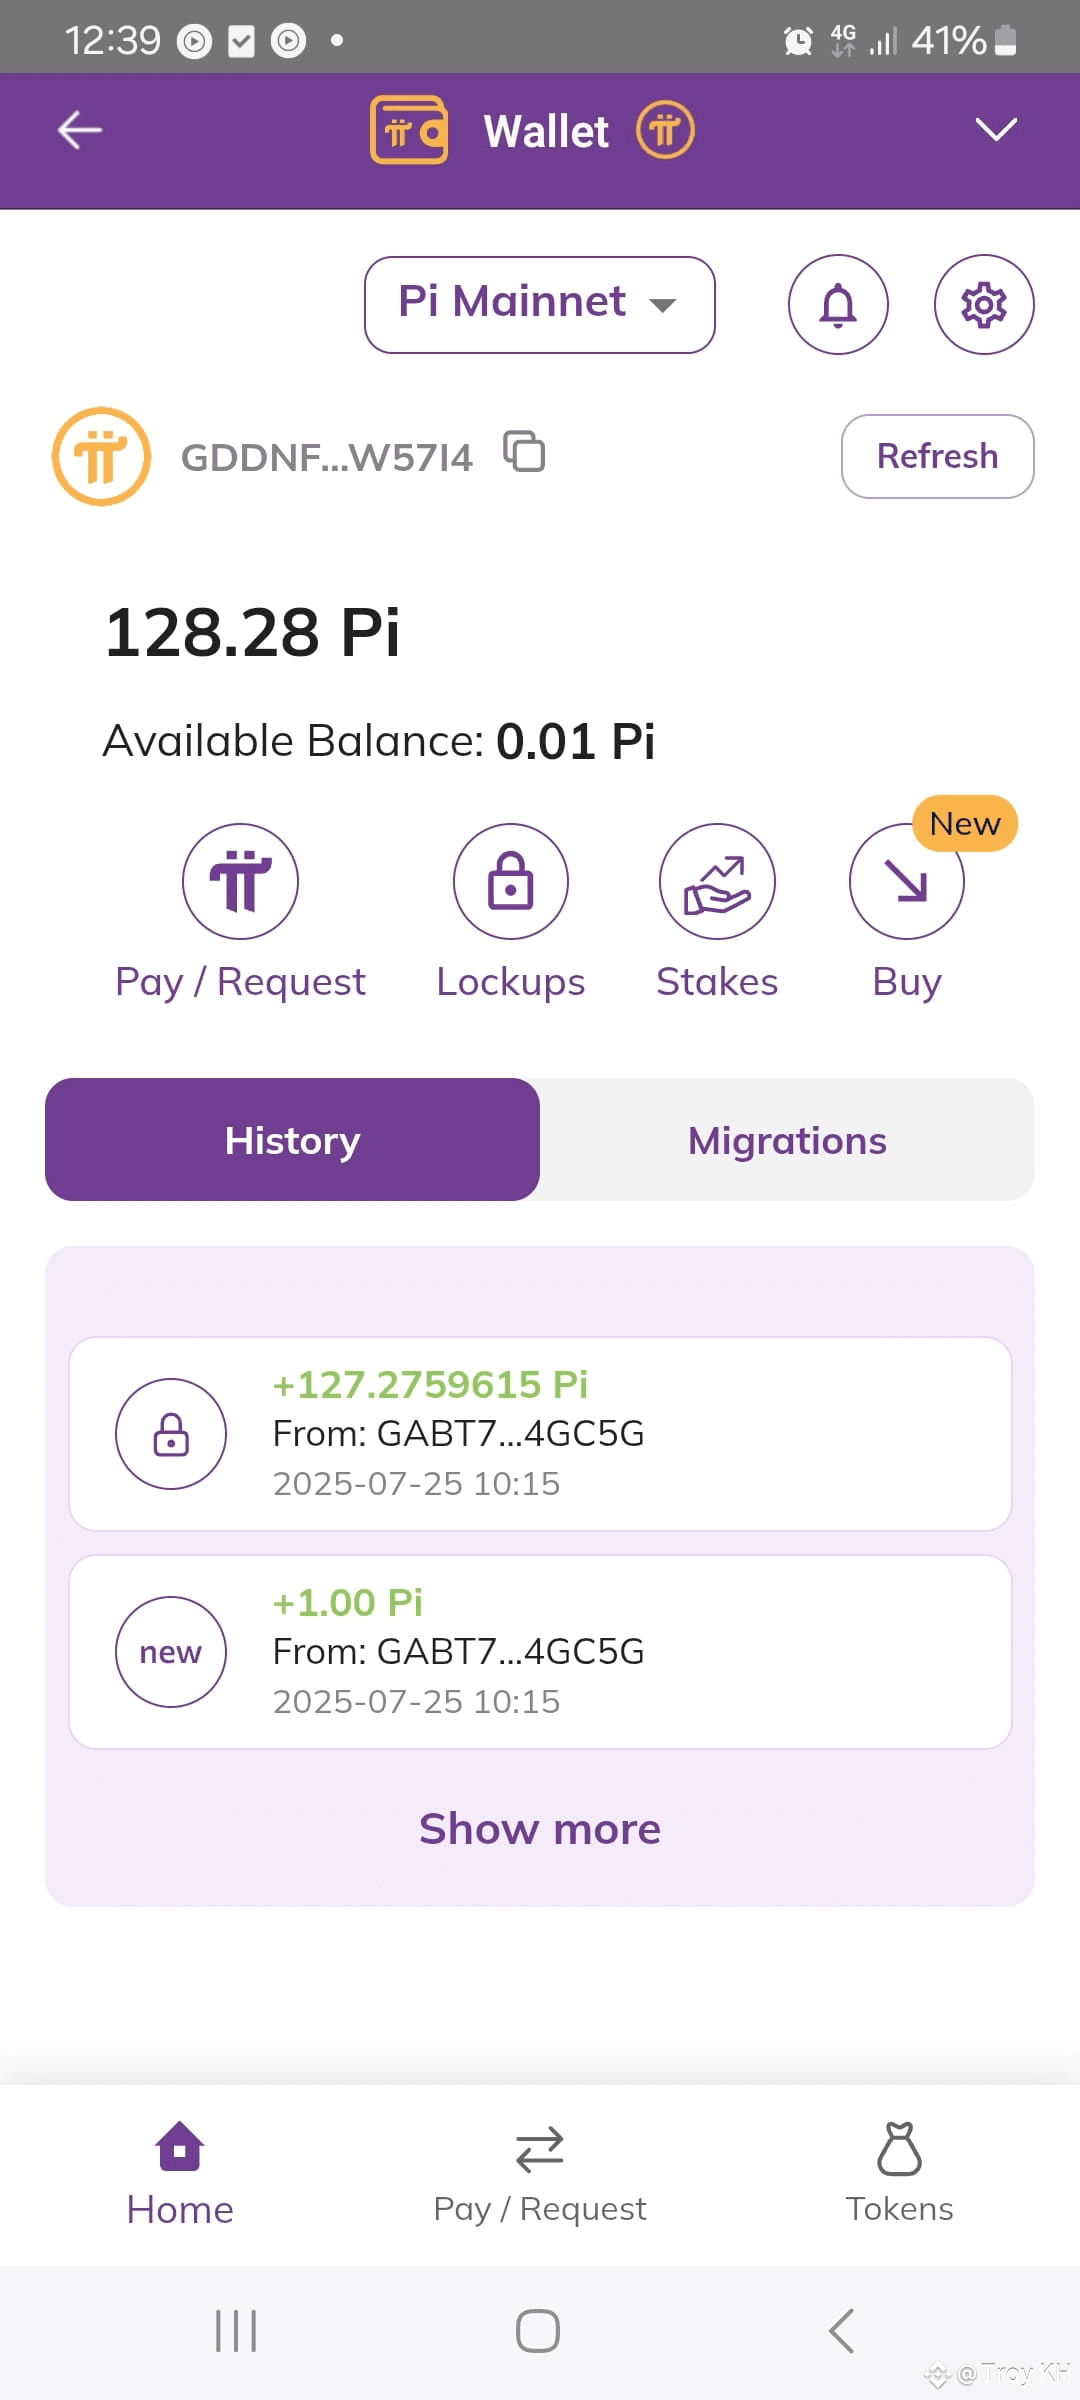Expand the Pi Mainnet network dropdown
This screenshot has width=1080, height=2400.
click(540, 305)
